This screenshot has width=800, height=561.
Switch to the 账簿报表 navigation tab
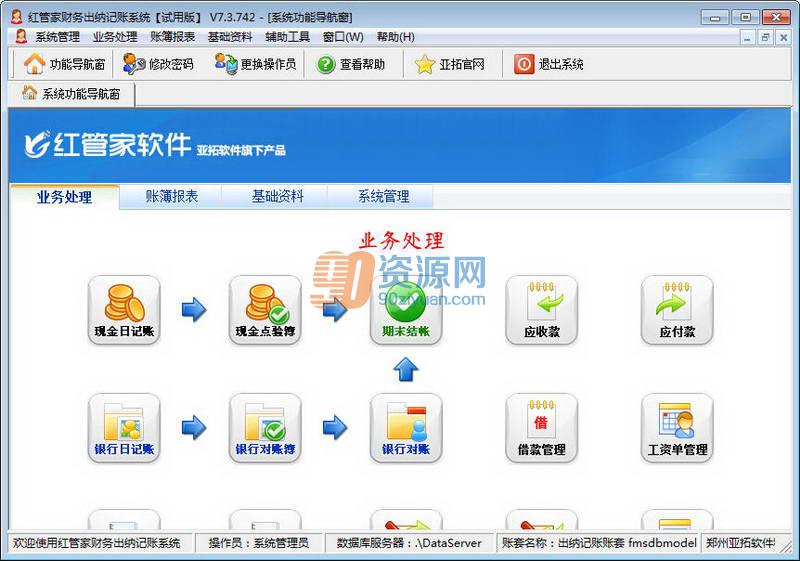[171, 197]
